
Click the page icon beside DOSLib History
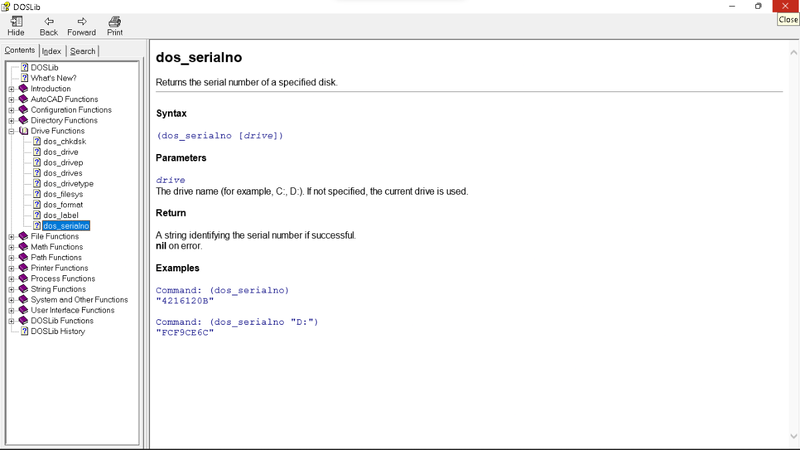coord(25,331)
